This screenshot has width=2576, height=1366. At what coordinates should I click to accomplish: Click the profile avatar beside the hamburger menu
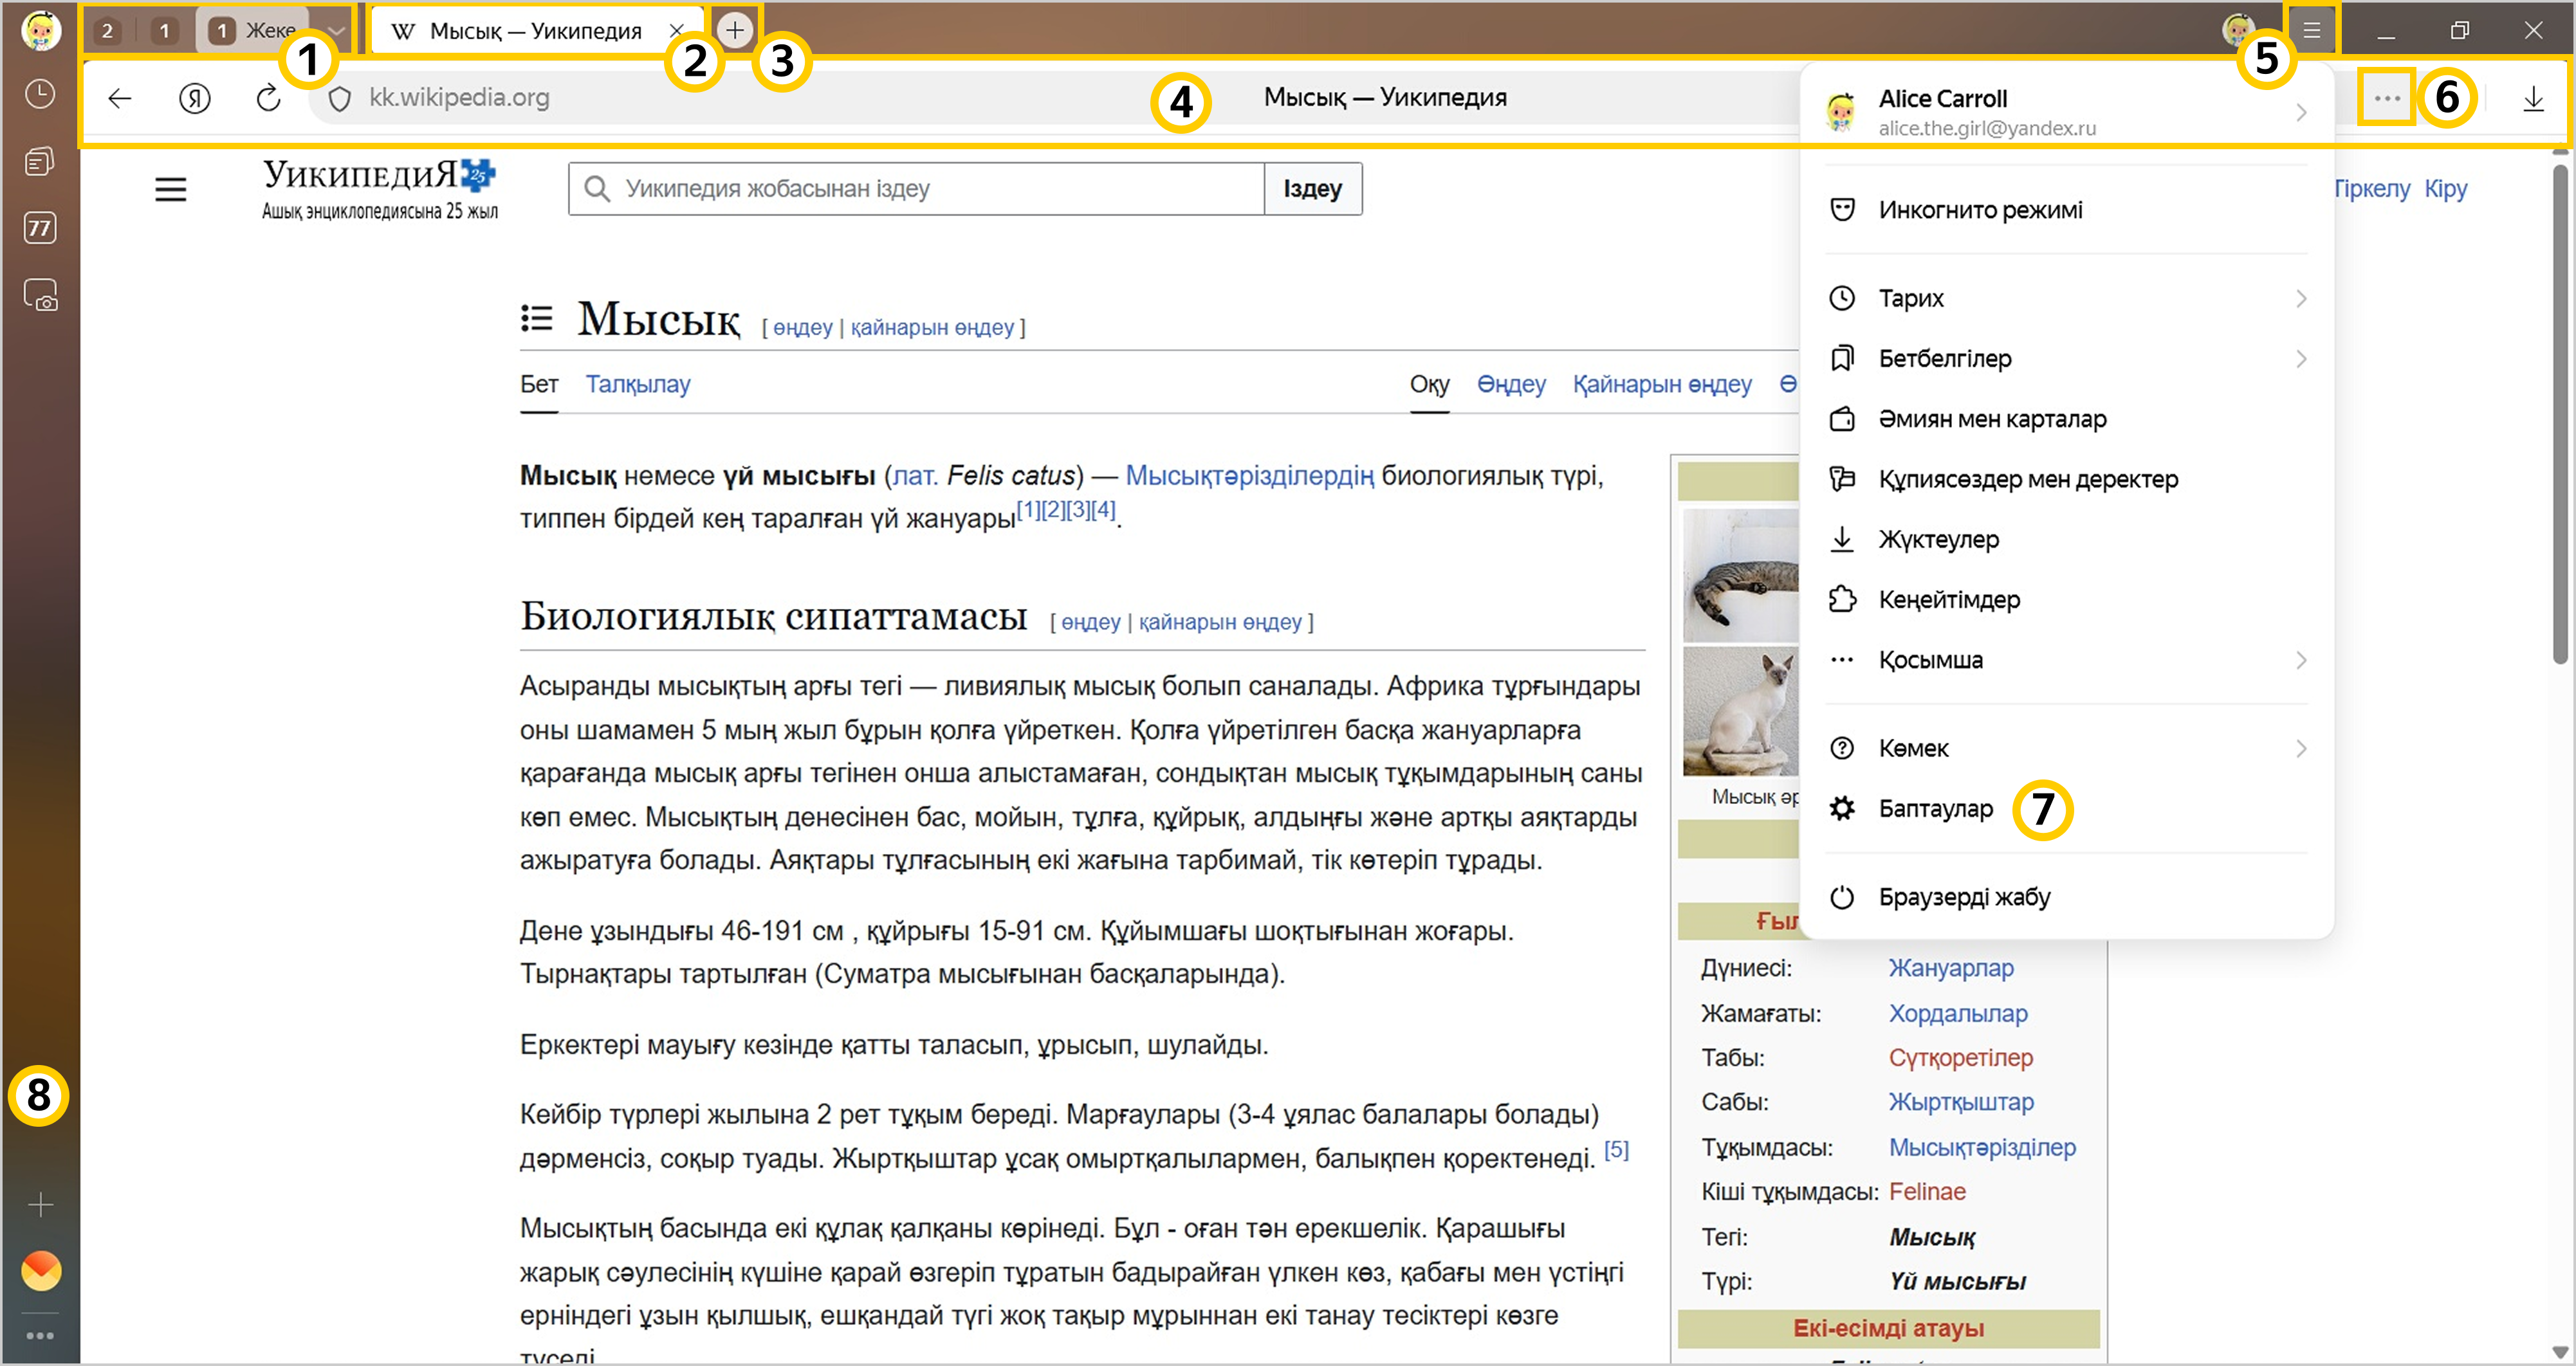2238,30
